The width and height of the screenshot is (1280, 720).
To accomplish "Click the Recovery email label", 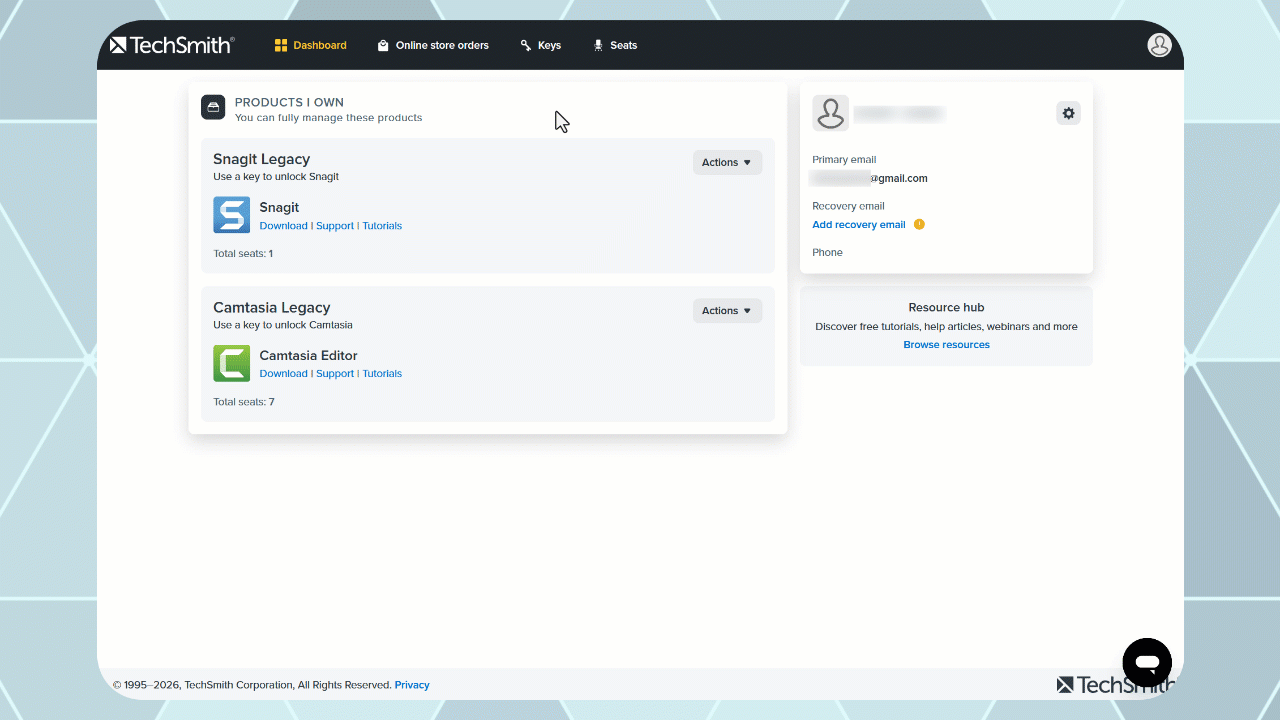I will coord(848,206).
